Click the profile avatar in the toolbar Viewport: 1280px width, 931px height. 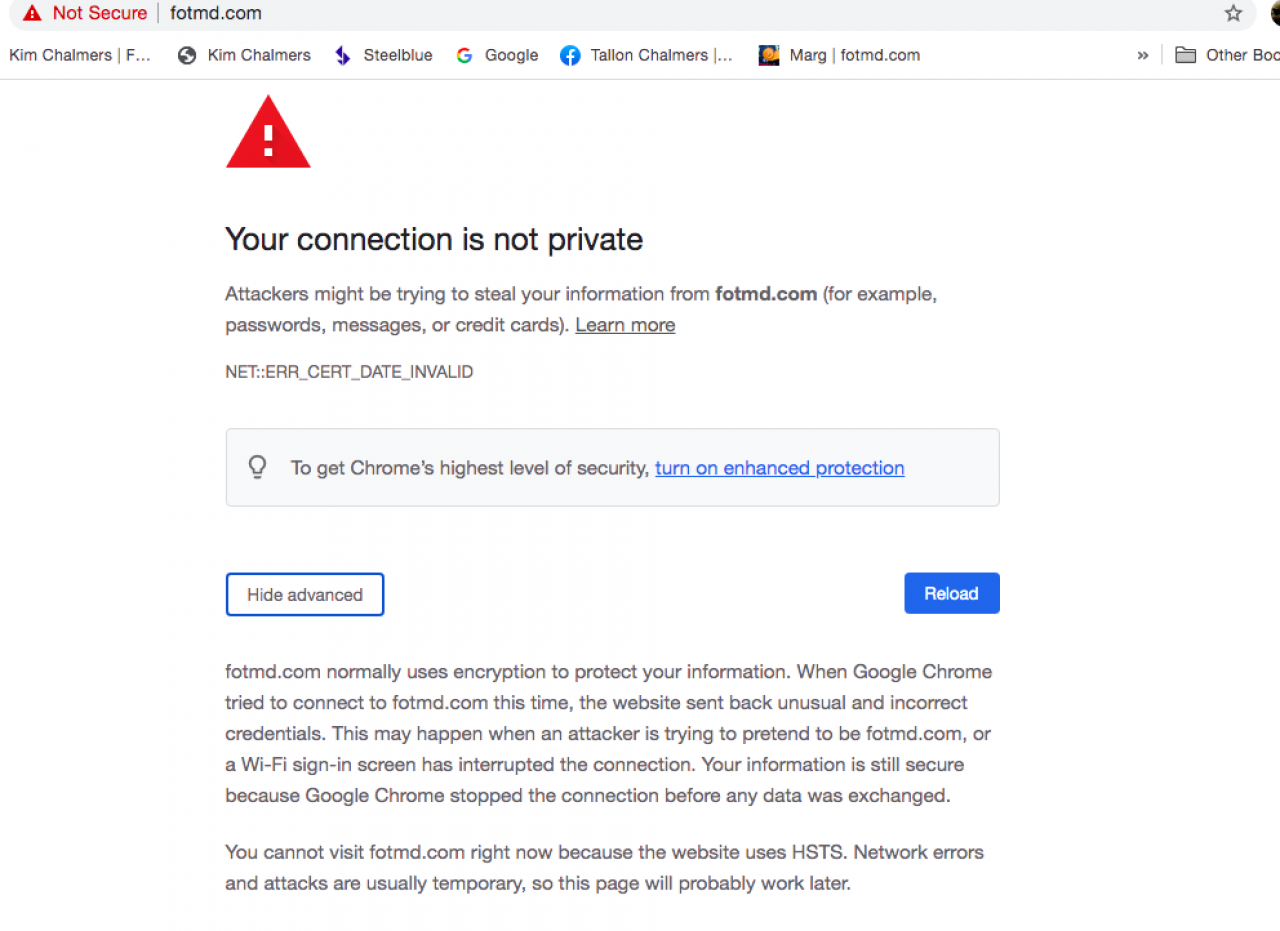tap(1274, 14)
